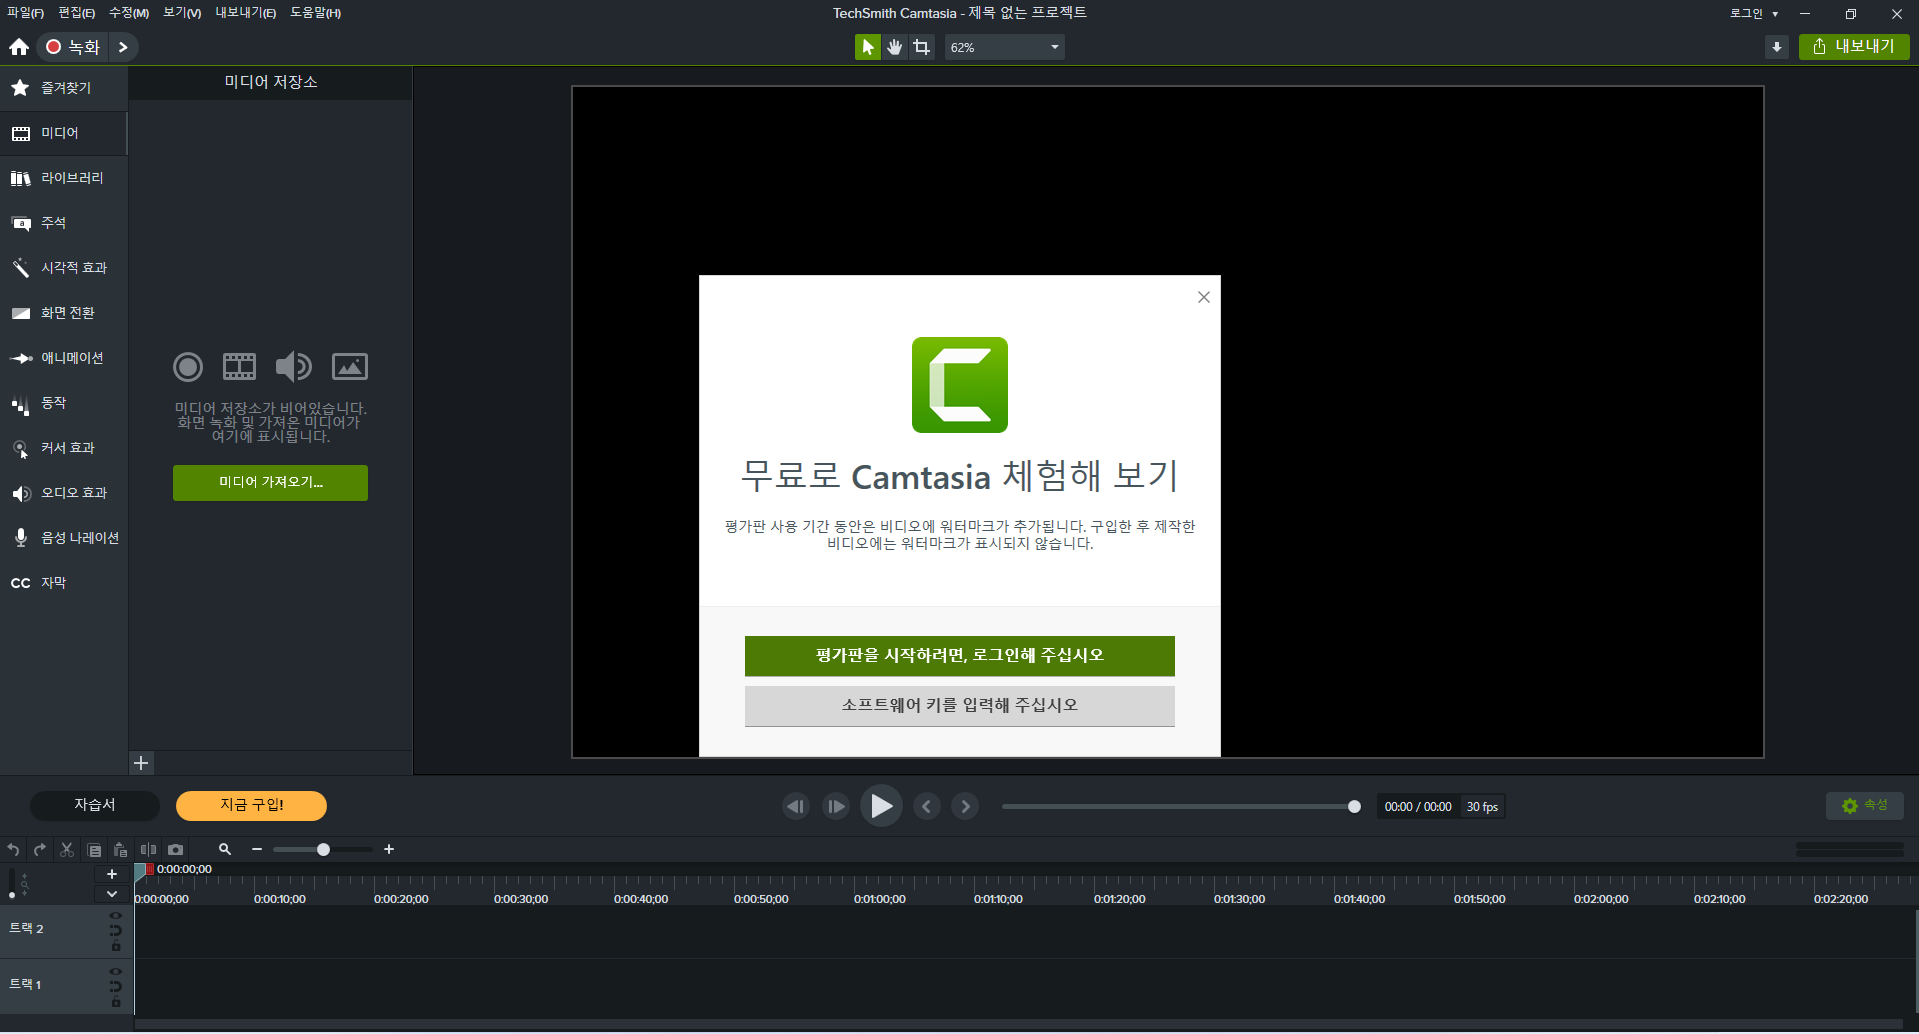Screen dimensions: 1919x1034
Task: Open the 도움말(H) menu
Action: click(x=315, y=13)
